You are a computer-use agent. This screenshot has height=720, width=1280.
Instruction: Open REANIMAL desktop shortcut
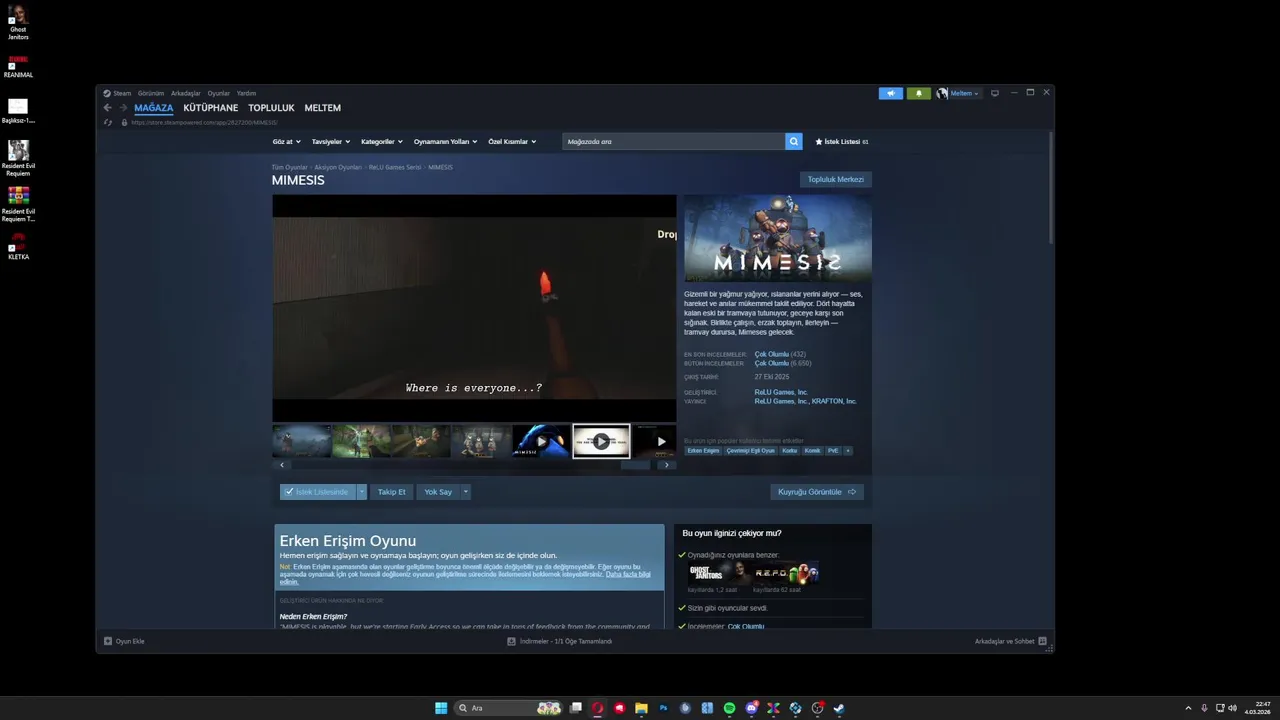click(18, 66)
